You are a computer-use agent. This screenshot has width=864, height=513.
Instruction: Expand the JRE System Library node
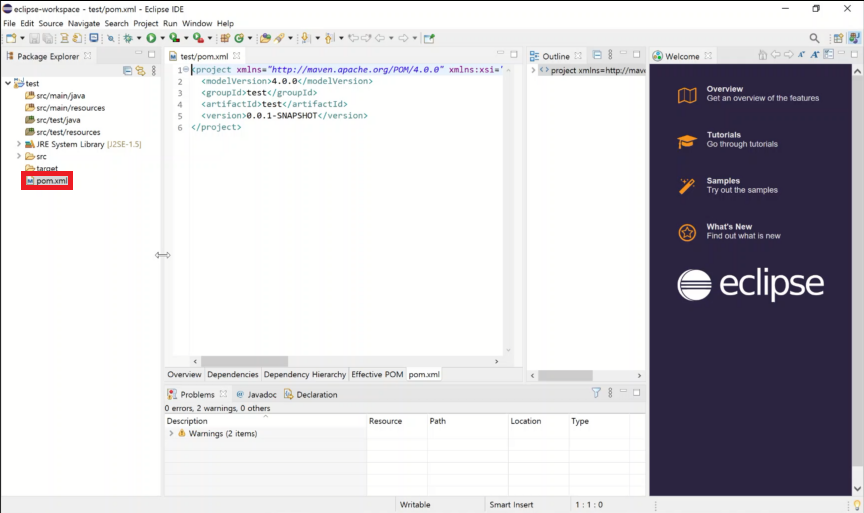tap(19, 144)
